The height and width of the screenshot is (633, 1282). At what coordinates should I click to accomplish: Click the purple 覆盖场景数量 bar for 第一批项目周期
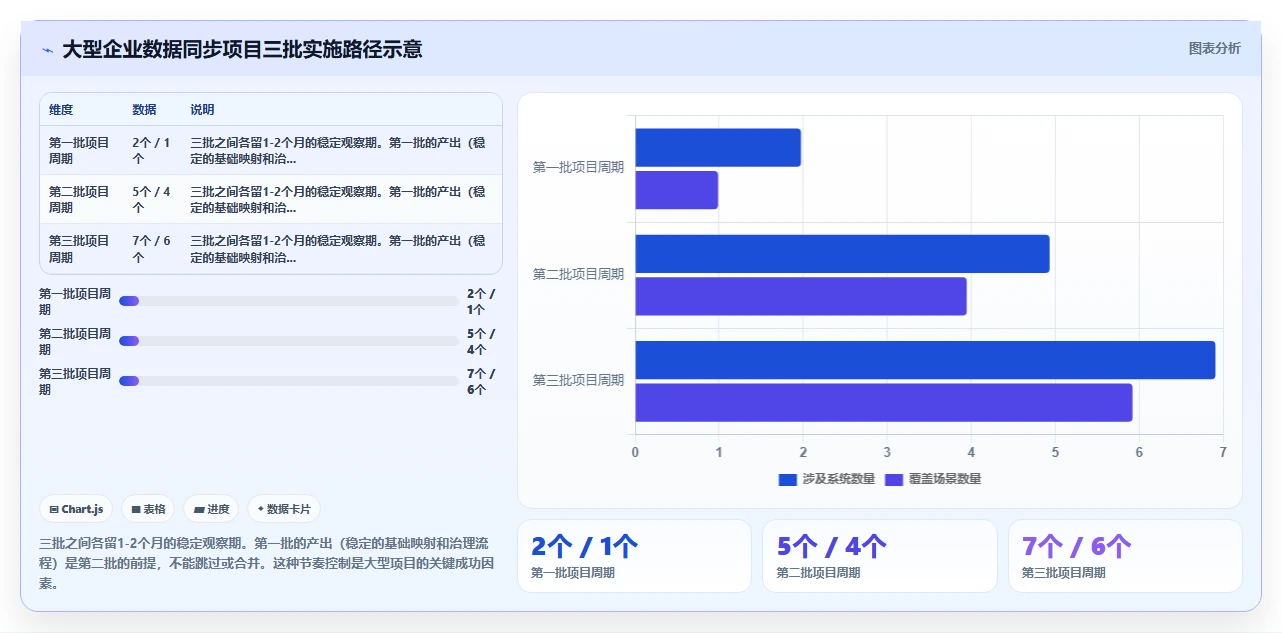coord(676,190)
